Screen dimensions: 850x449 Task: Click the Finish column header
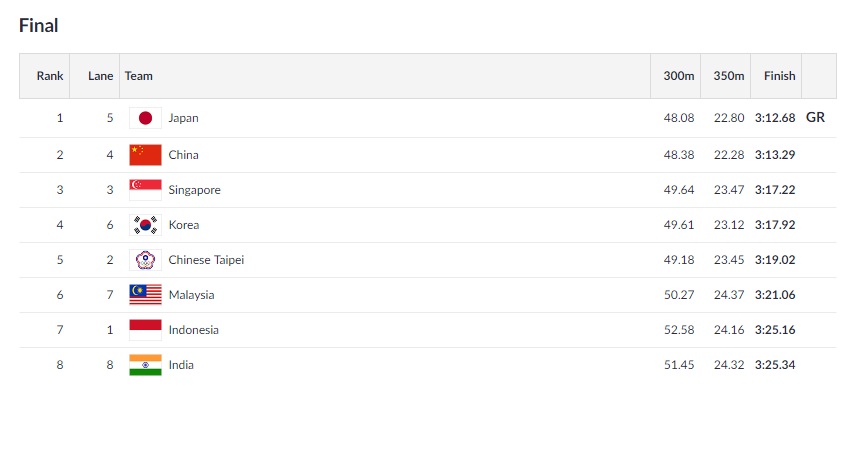click(x=779, y=76)
